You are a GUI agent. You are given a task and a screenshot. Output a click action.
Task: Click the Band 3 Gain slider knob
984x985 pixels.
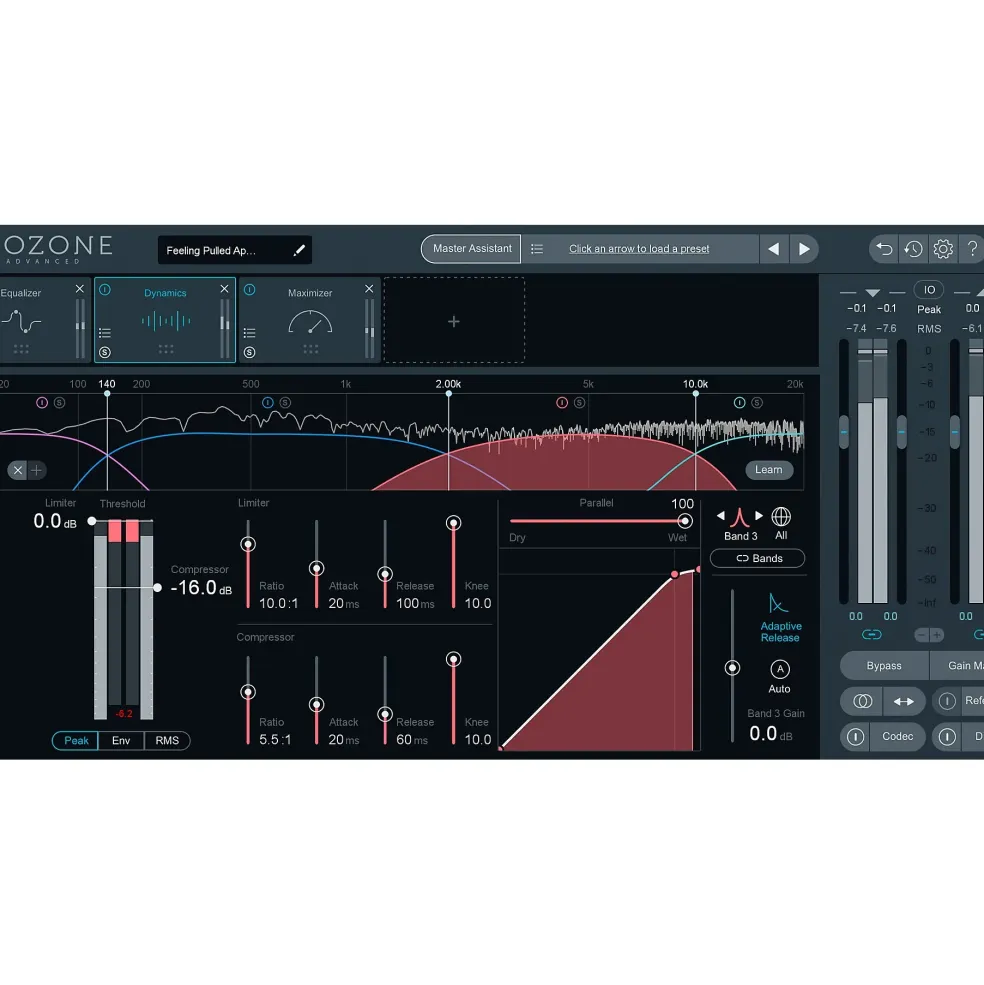pos(732,668)
